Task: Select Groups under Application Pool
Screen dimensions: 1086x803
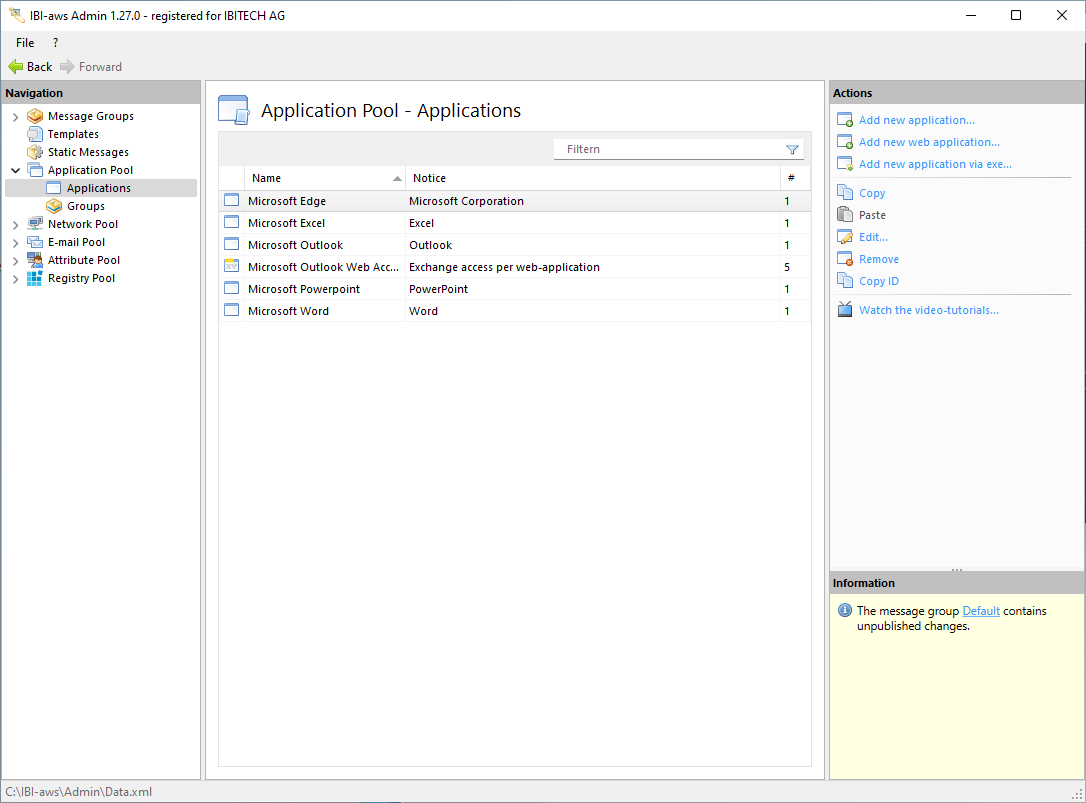Action: [85, 206]
